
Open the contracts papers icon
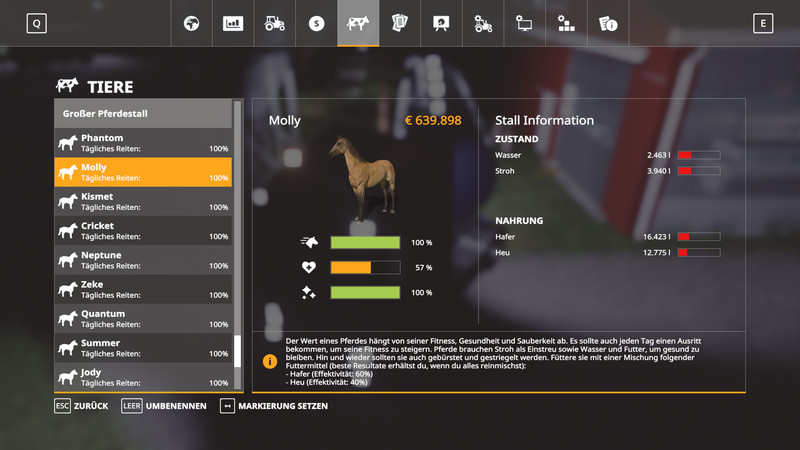pos(400,23)
